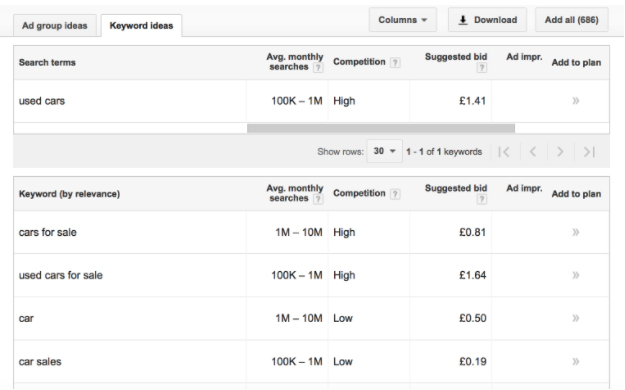Open help for Suggested bid in Keyword table
The width and height of the screenshot is (625, 390).
(x=482, y=199)
